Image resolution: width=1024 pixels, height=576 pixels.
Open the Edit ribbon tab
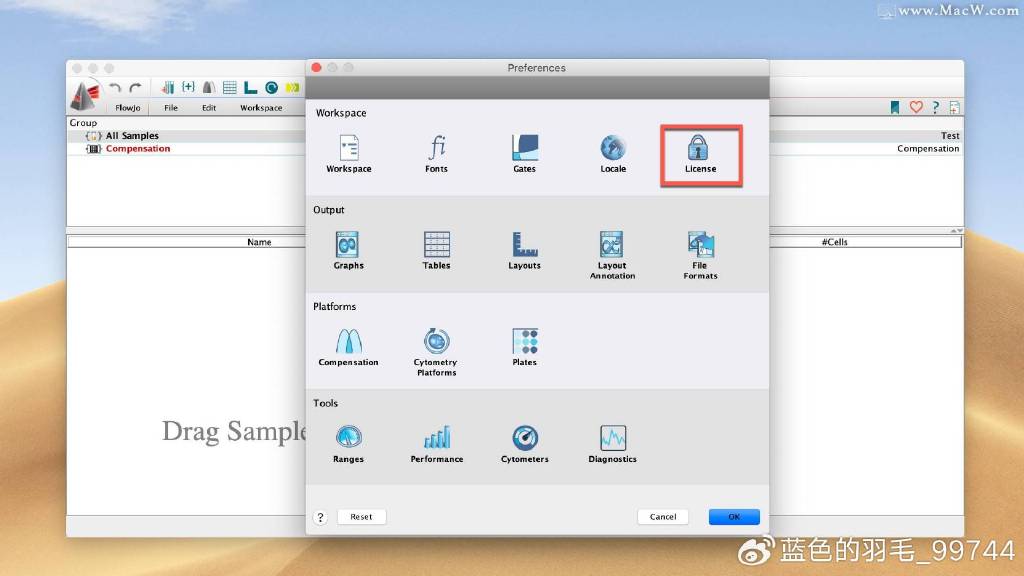coord(209,108)
